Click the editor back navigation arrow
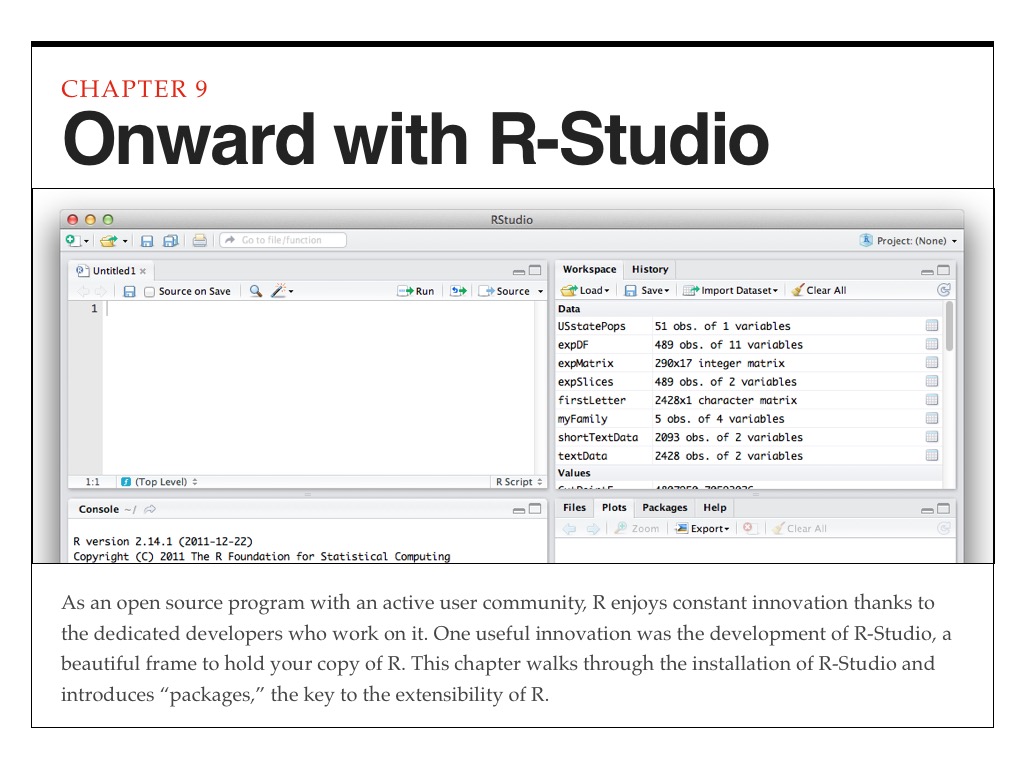 (83, 291)
